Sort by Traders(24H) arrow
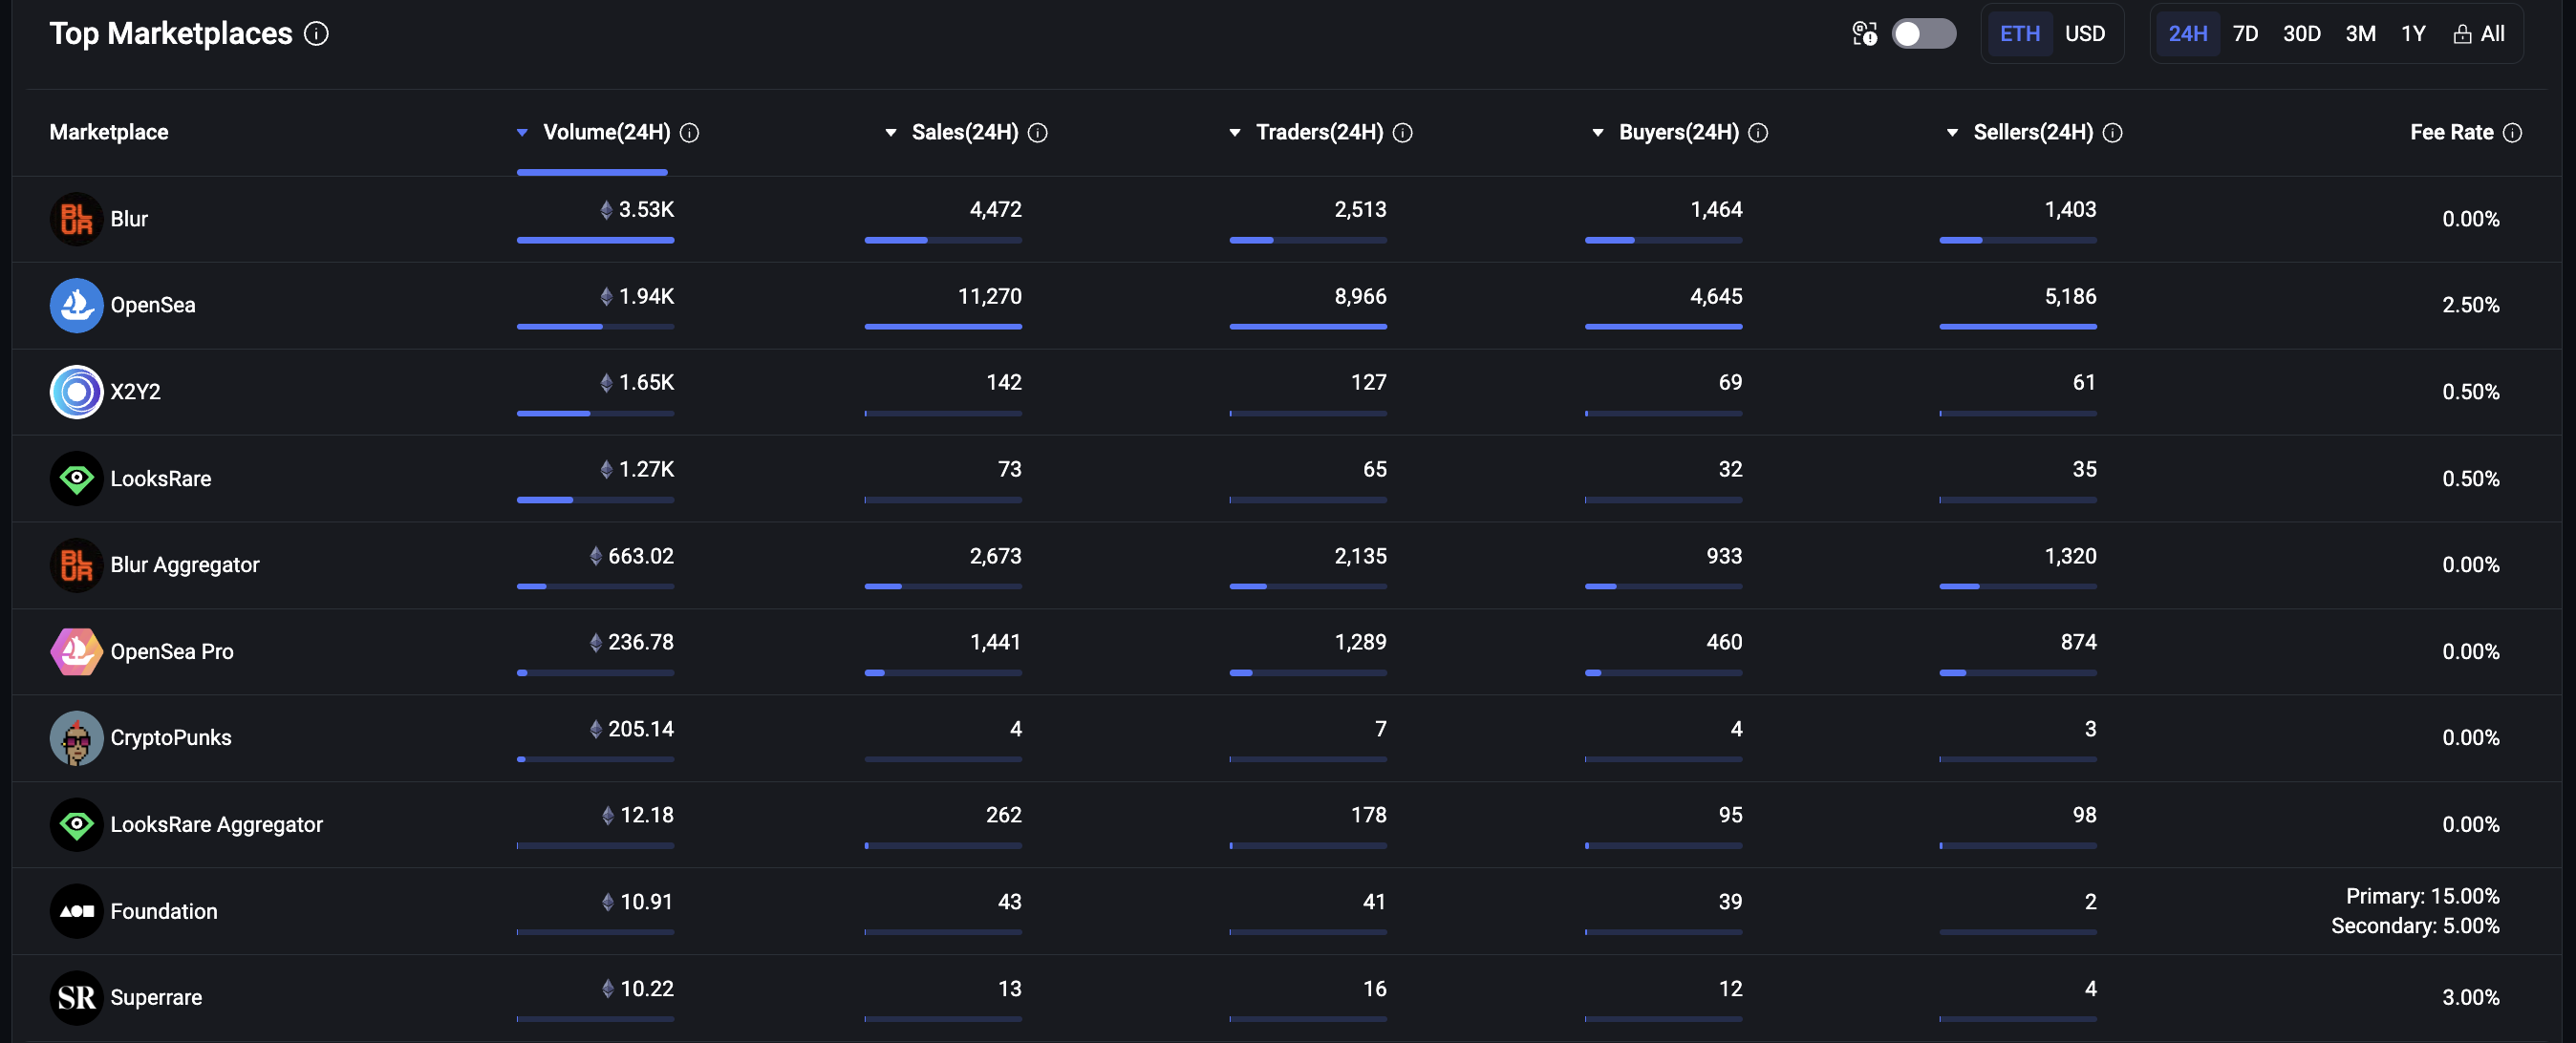Screen dimensions: 2576x1043 coord(1235,133)
